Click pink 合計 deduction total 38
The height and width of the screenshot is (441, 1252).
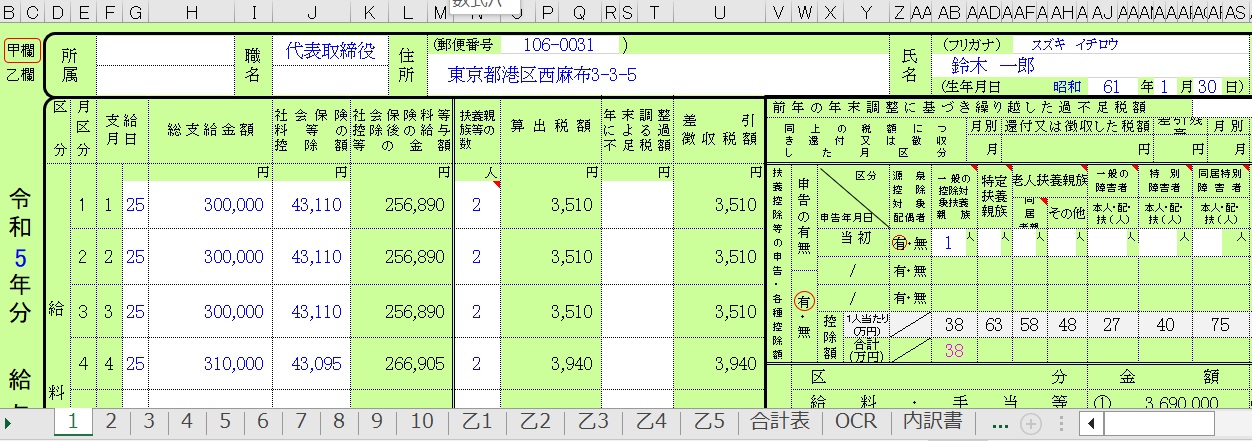954,350
